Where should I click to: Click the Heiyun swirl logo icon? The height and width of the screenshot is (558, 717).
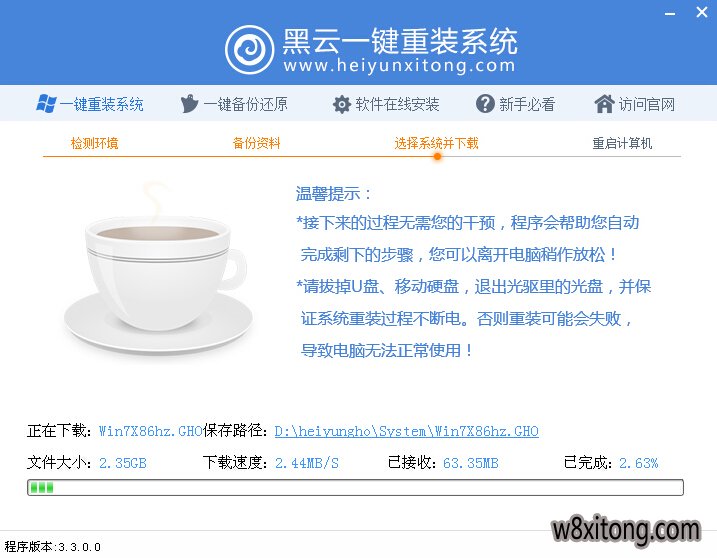point(250,49)
